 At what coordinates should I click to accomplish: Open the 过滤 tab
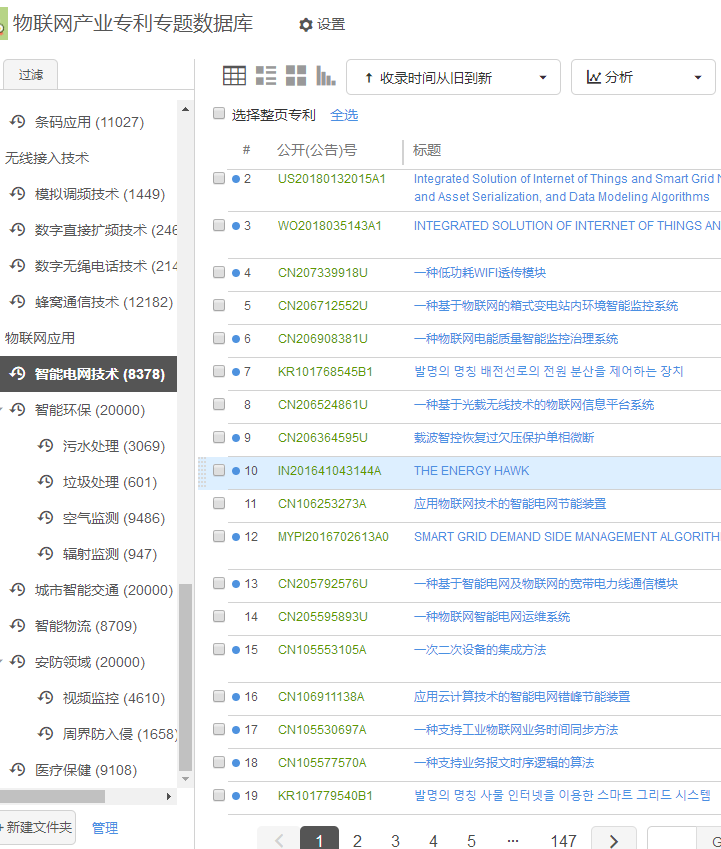coord(31,74)
